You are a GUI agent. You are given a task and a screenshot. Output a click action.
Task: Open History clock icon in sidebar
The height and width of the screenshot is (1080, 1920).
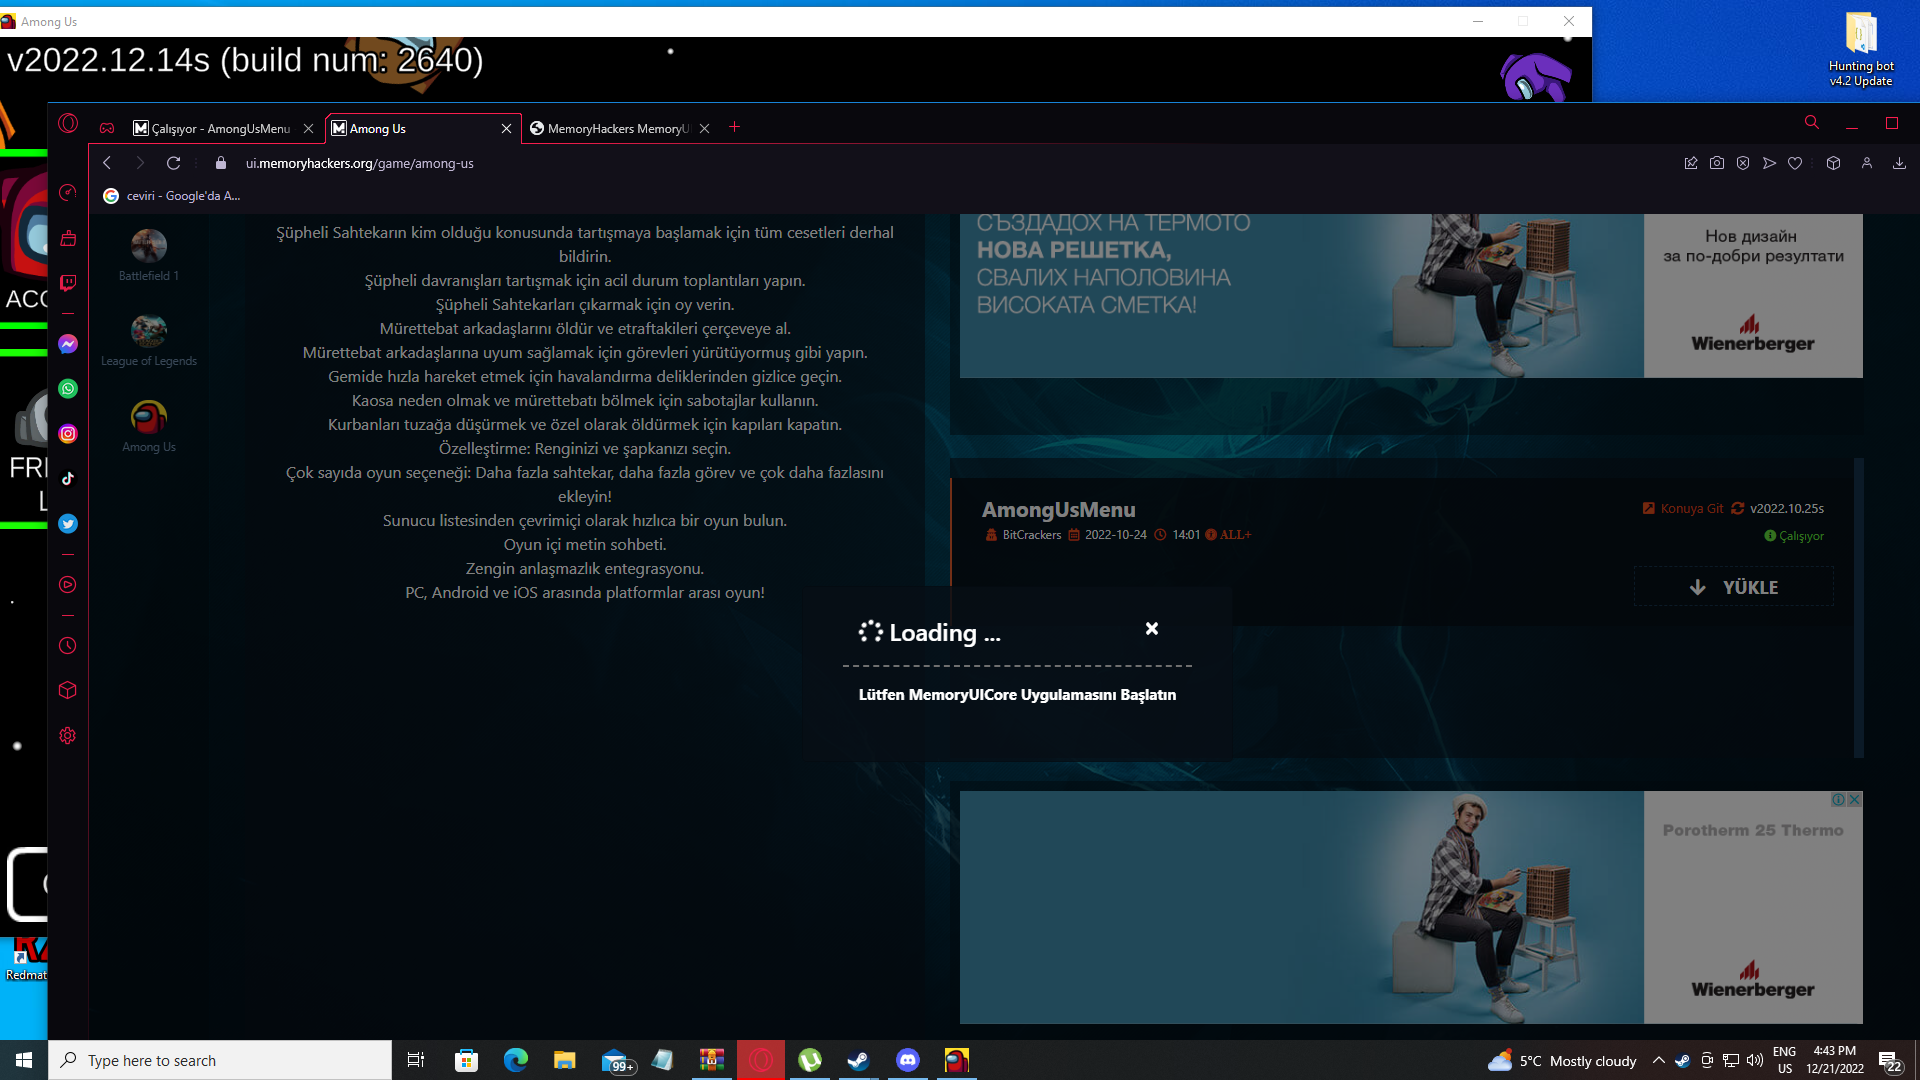click(x=68, y=646)
